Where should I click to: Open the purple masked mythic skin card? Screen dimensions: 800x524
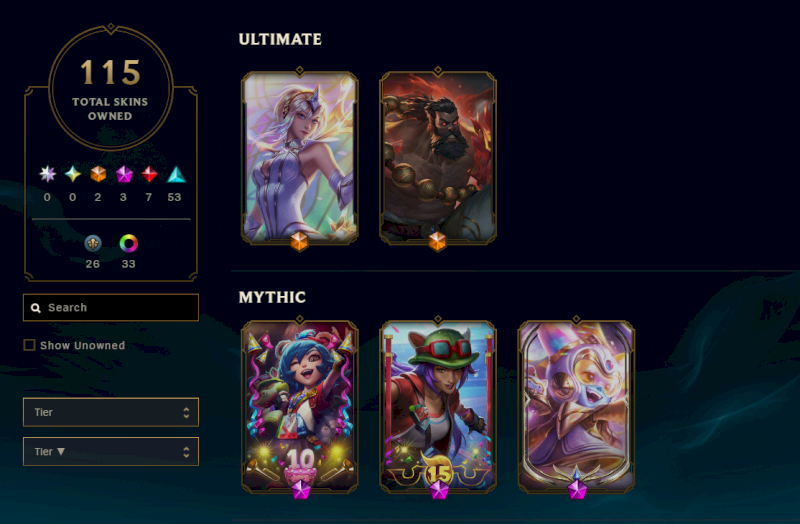click(577, 407)
